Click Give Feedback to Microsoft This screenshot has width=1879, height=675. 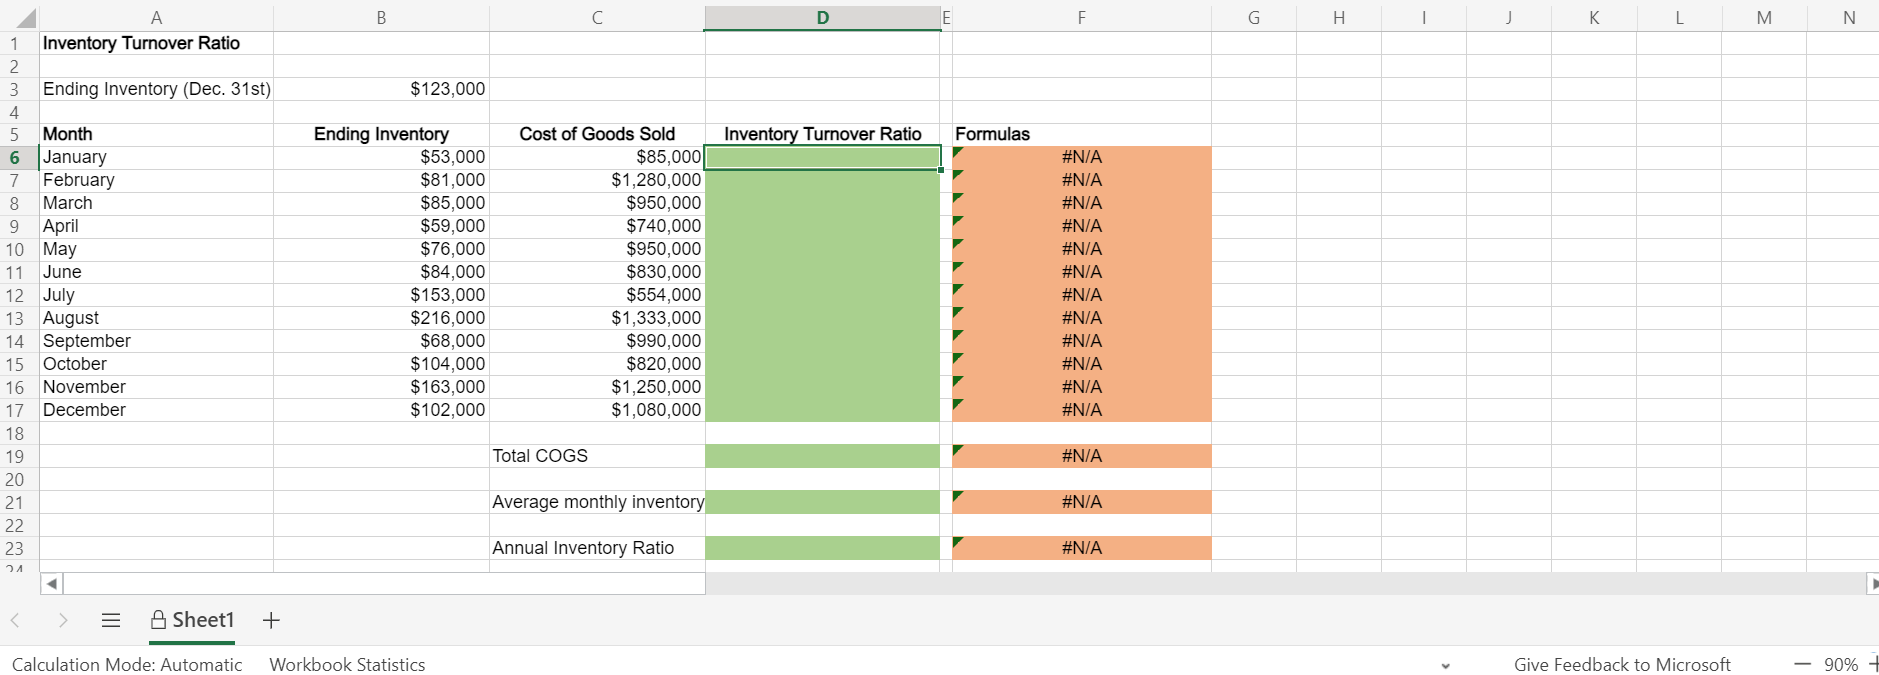click(x=1622, y=664)
